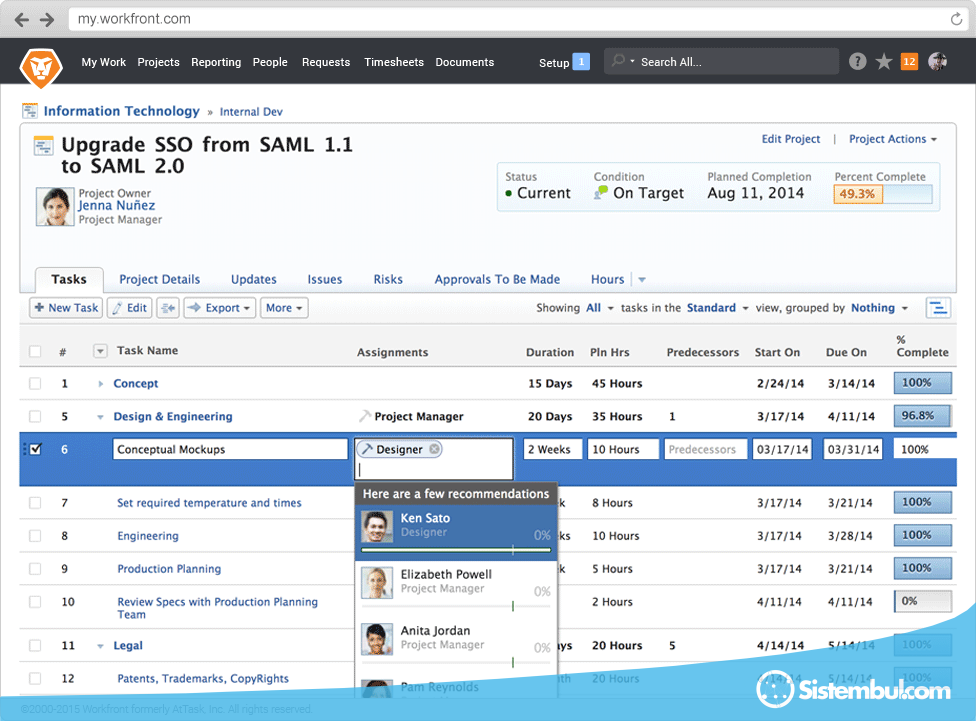Viewport: 976px width, 721px height.
Task: Click the Edit button in toolbar
Action: tap(129, 308)
